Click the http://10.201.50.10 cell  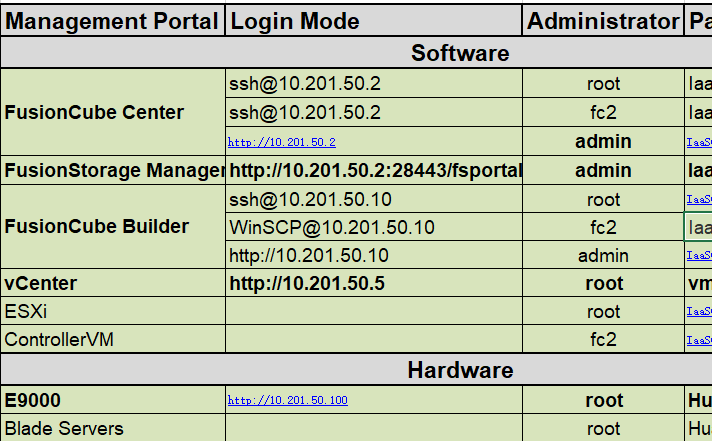[x=309, y=256]
